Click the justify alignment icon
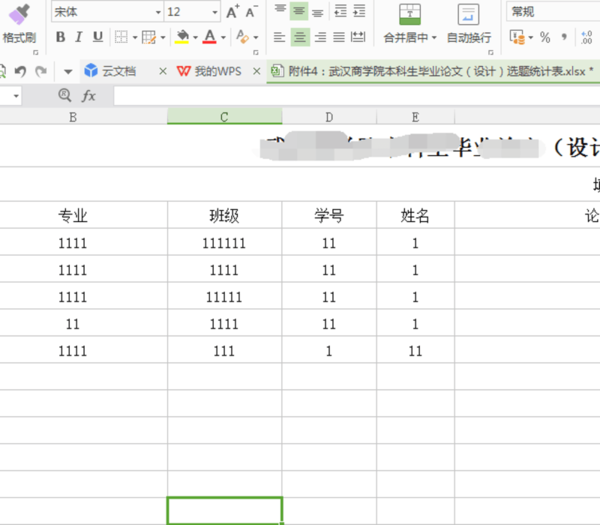 point(339,37)
